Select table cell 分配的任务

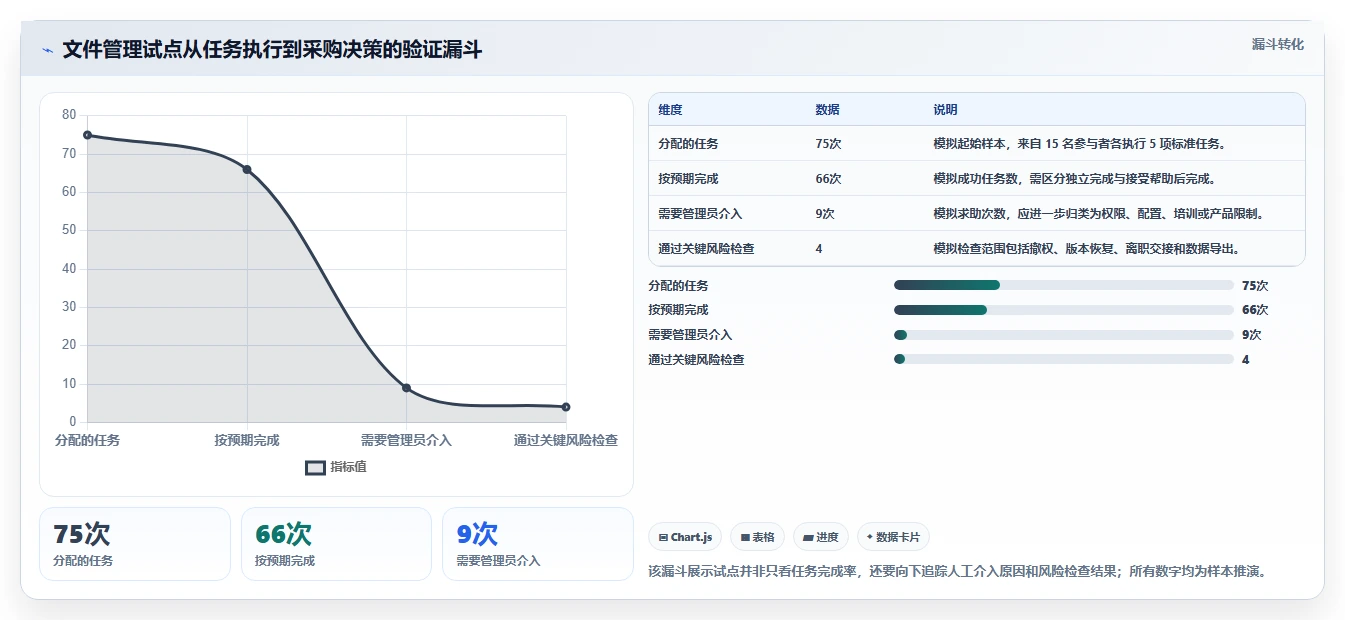[x=688, y=144]
